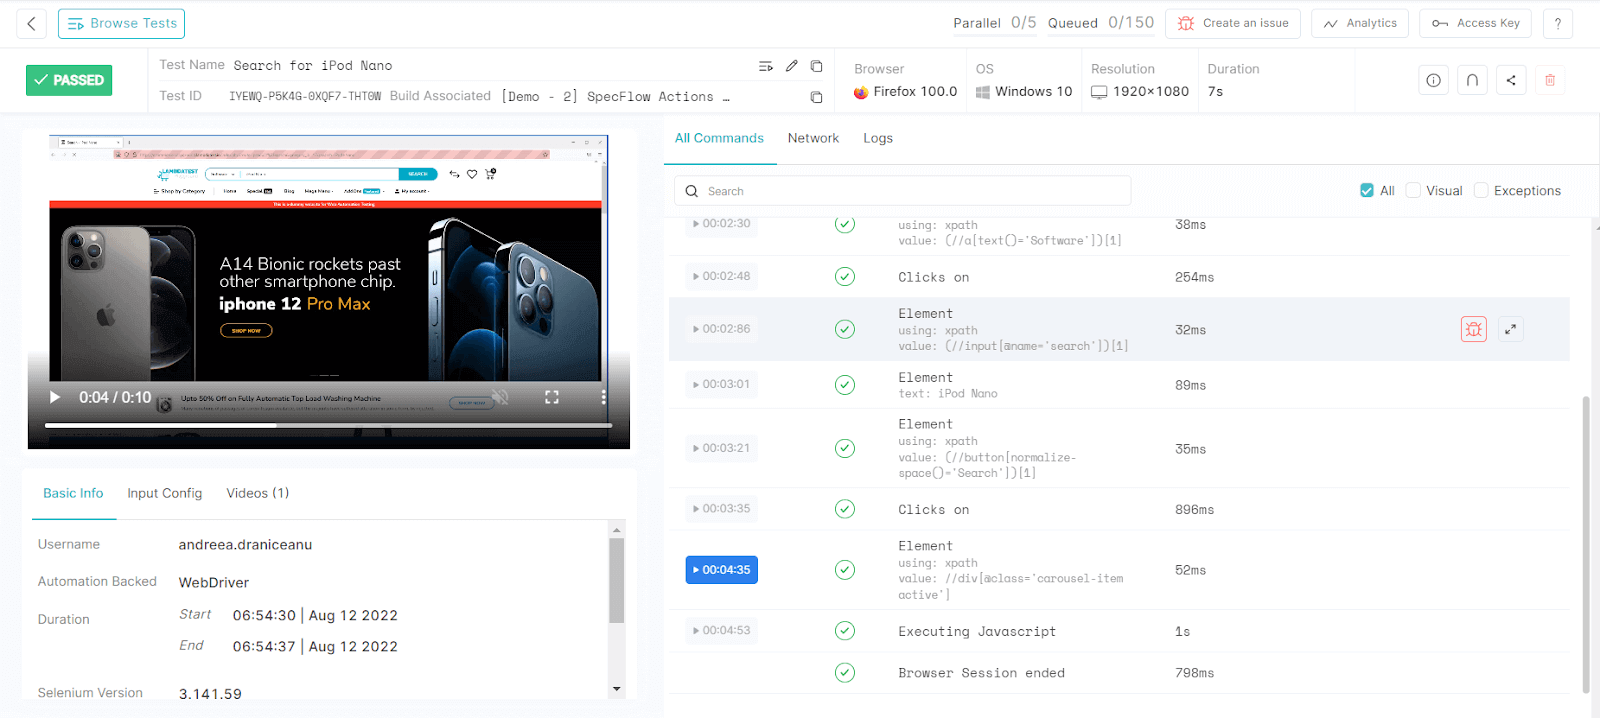Expand the highlighted command row details
This screenshot has width=1600, height=718.
(1511, 329)
